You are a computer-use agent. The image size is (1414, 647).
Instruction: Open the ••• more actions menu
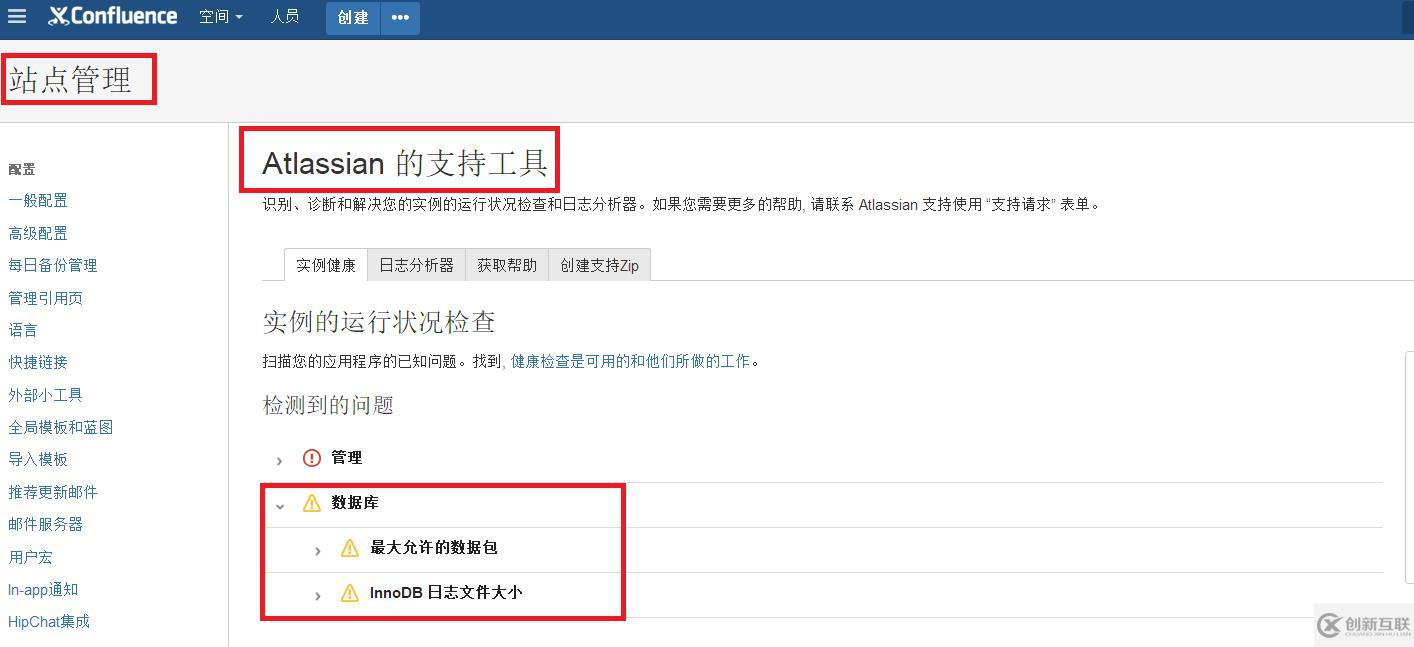(400, 17)
